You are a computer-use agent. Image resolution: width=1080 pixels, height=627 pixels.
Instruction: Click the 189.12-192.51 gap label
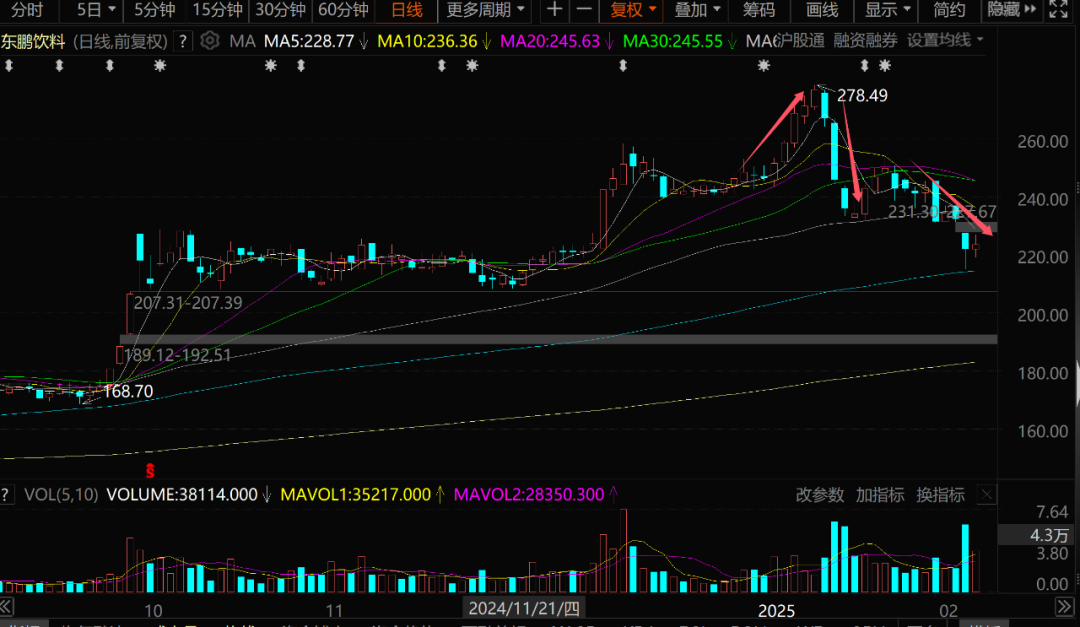click(178, 356)
